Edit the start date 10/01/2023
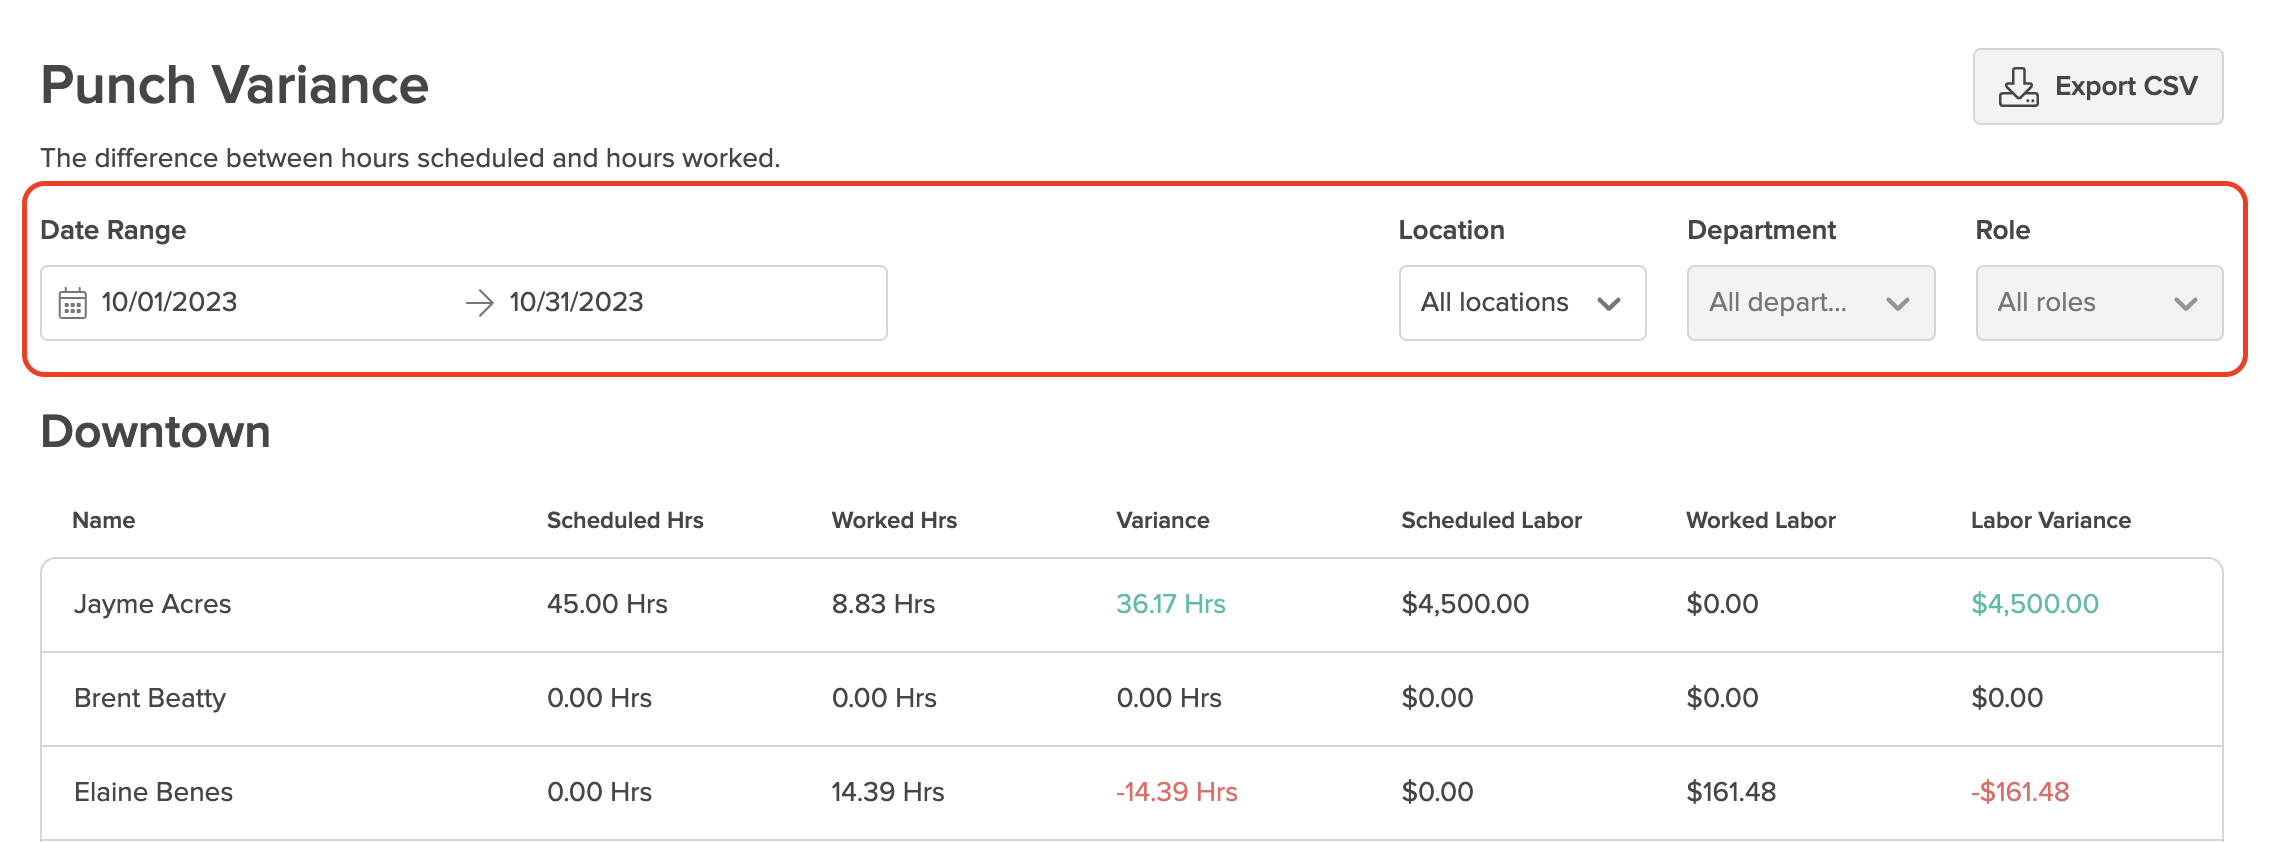Screen dimensions: 2286x842 point(170,303)
